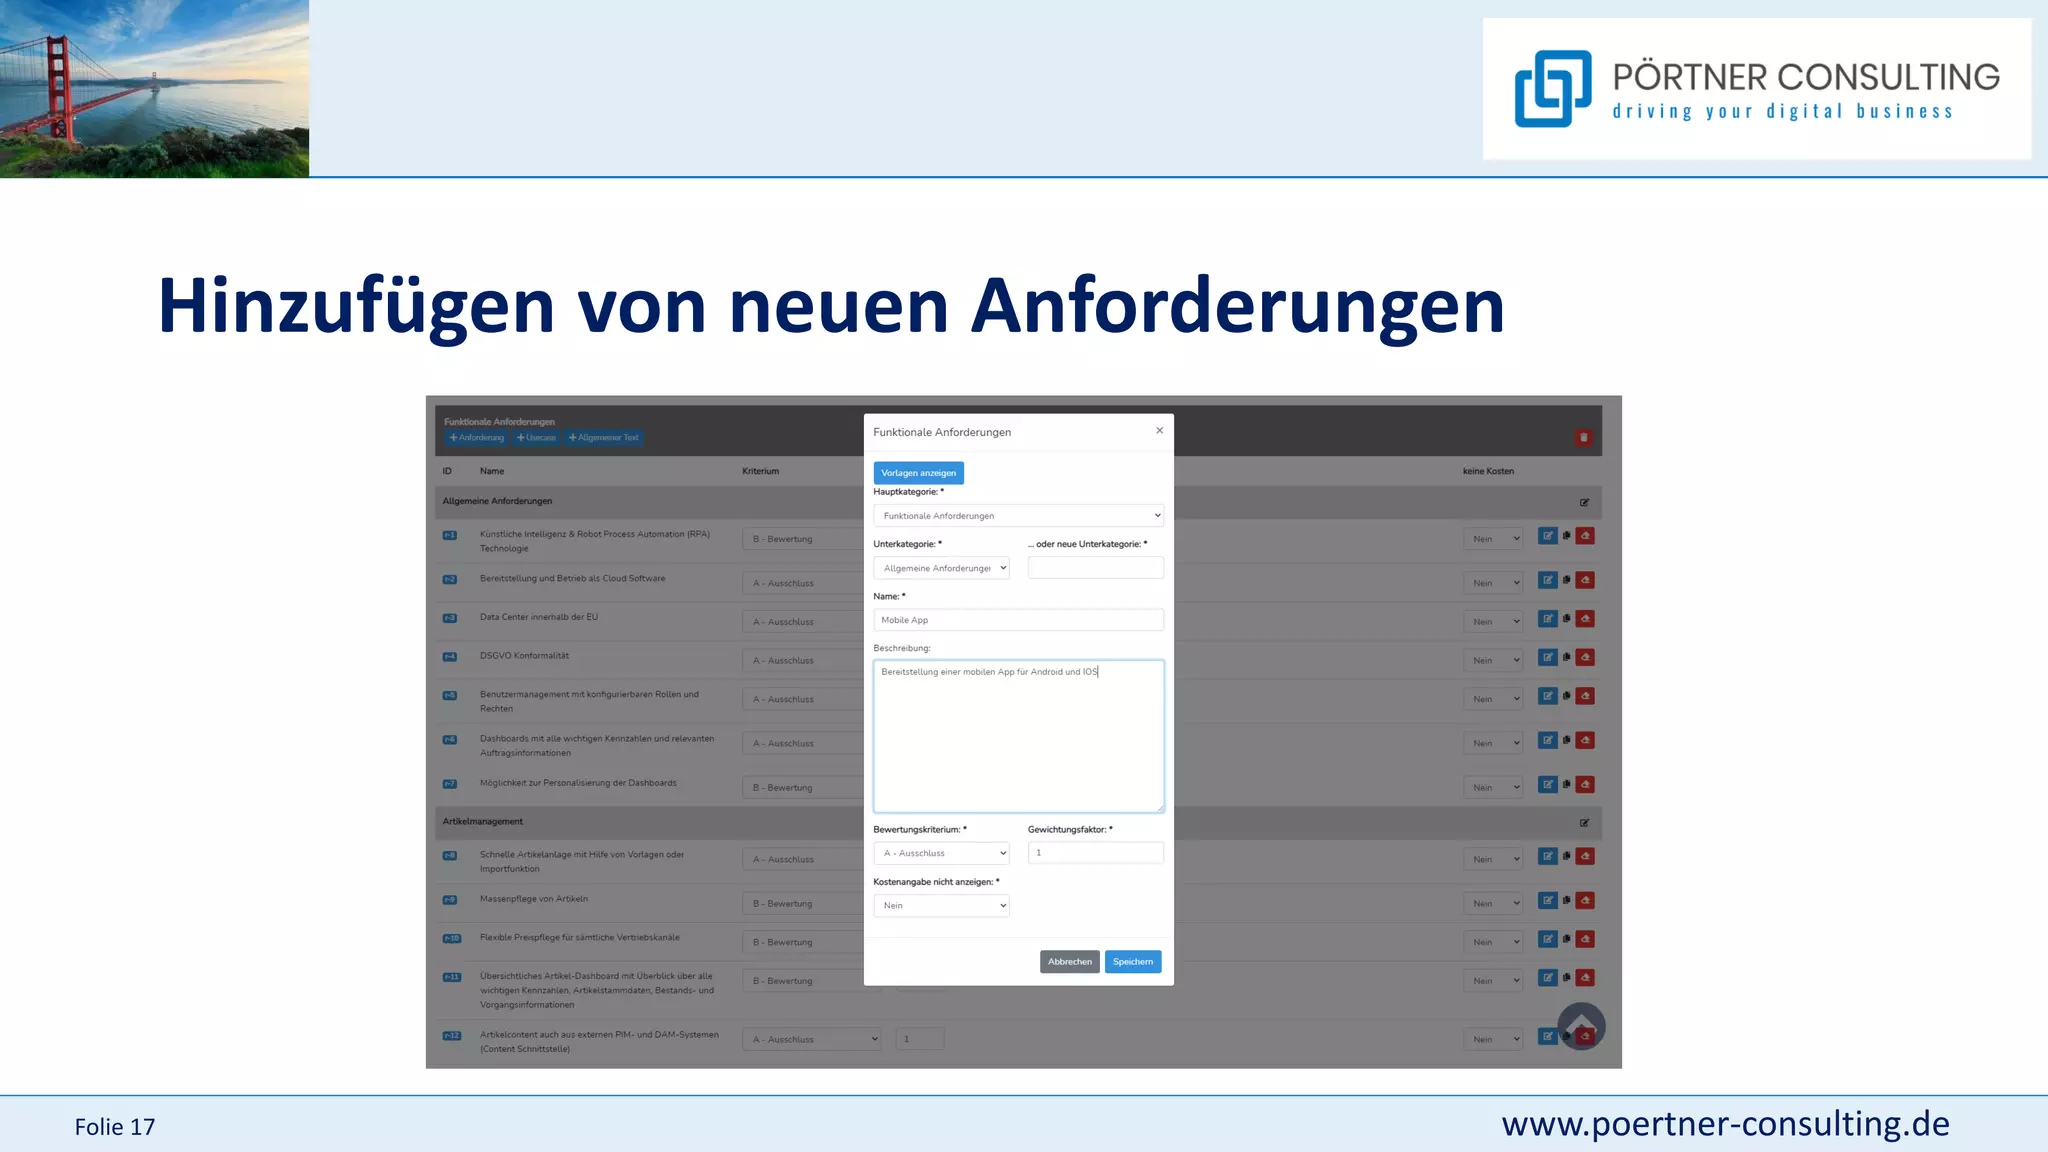Open the keine Kosten dropdown for Künstliche Intelligenz row
The image size is (2048, 1152).
(1493, 539)
